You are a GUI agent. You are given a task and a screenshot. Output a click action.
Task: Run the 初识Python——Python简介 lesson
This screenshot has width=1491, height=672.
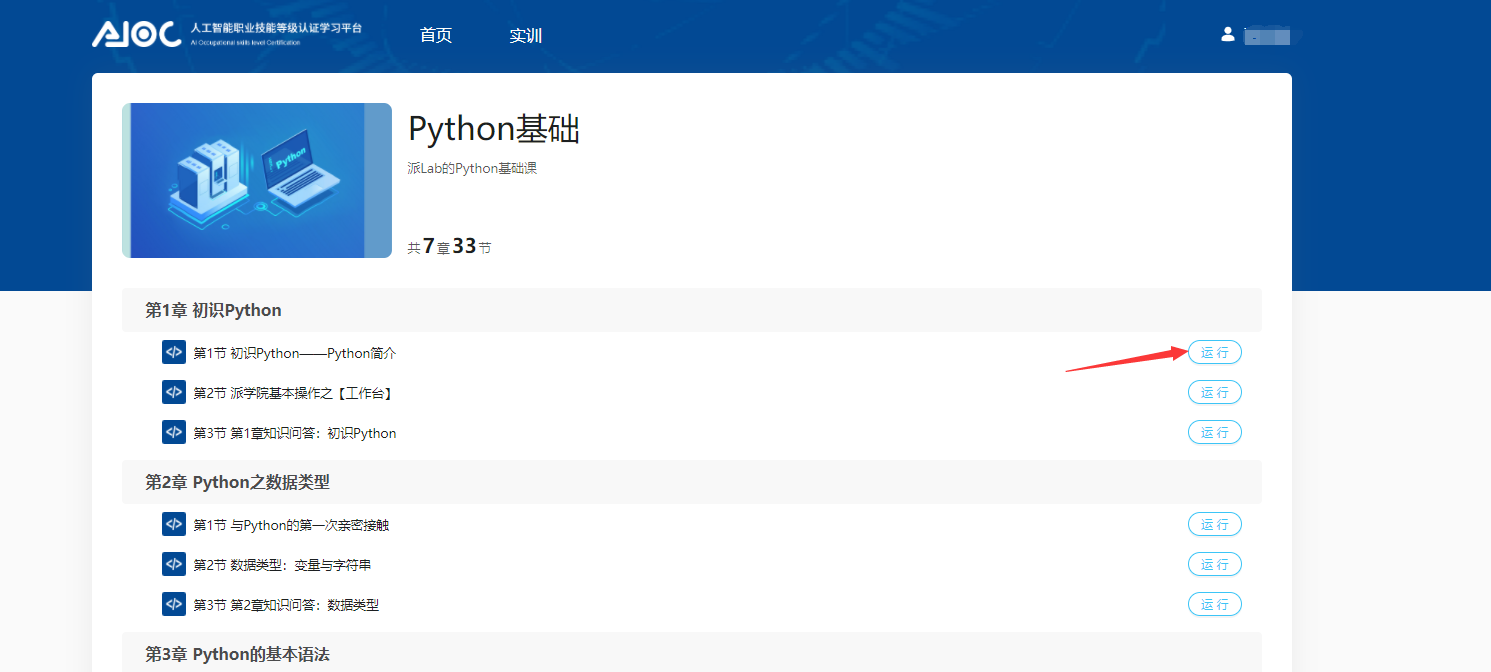pyautogui.click(x=1214, y=352)
